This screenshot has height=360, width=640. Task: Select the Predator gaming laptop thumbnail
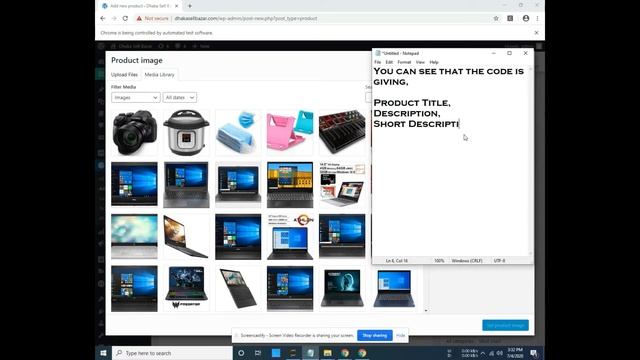click(x=186, y=289)
